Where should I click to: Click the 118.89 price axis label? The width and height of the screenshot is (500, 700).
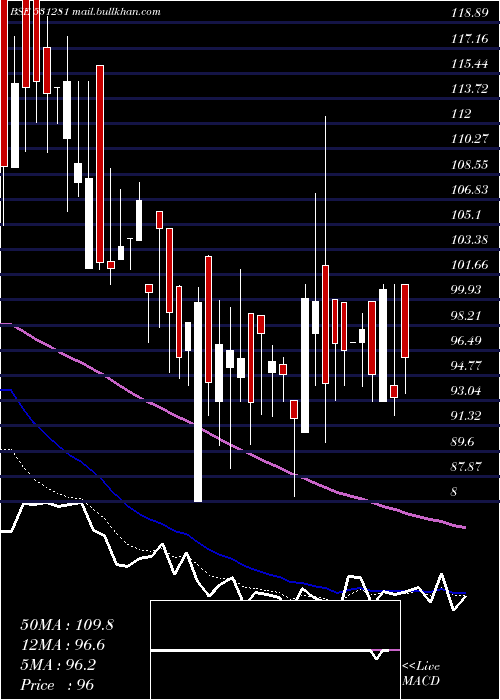pos(469,13)
